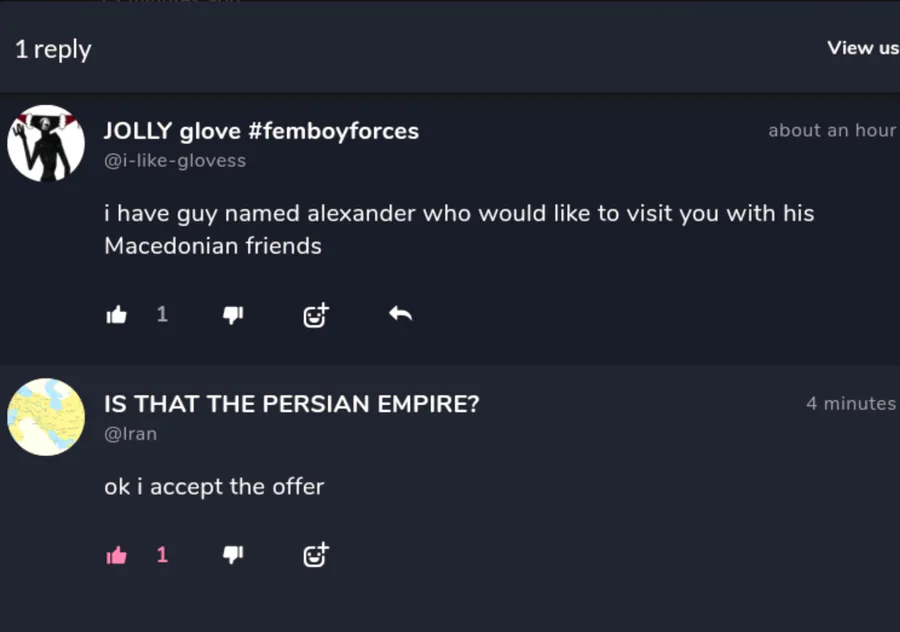The width and height of the screenshot is (900, 632).
Task: Add emoji reaction to the @Iran reply
Action: point(316,555)
